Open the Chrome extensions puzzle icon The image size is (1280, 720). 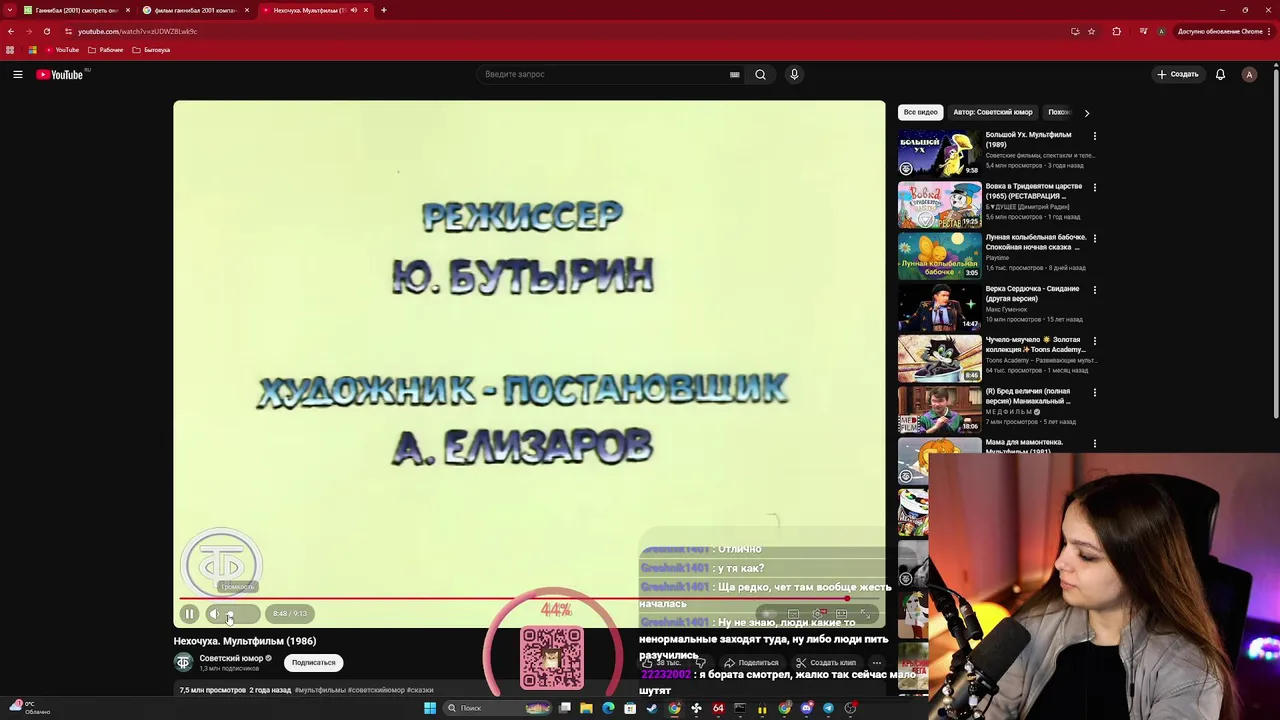click(1116, 31)
